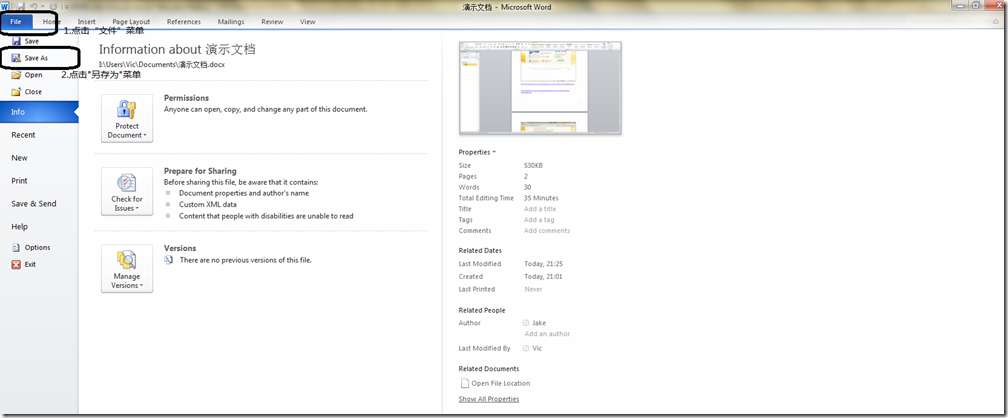The image size is (1008, 418).
Task: Click the quick access Save icon
Action: [21, 6]
